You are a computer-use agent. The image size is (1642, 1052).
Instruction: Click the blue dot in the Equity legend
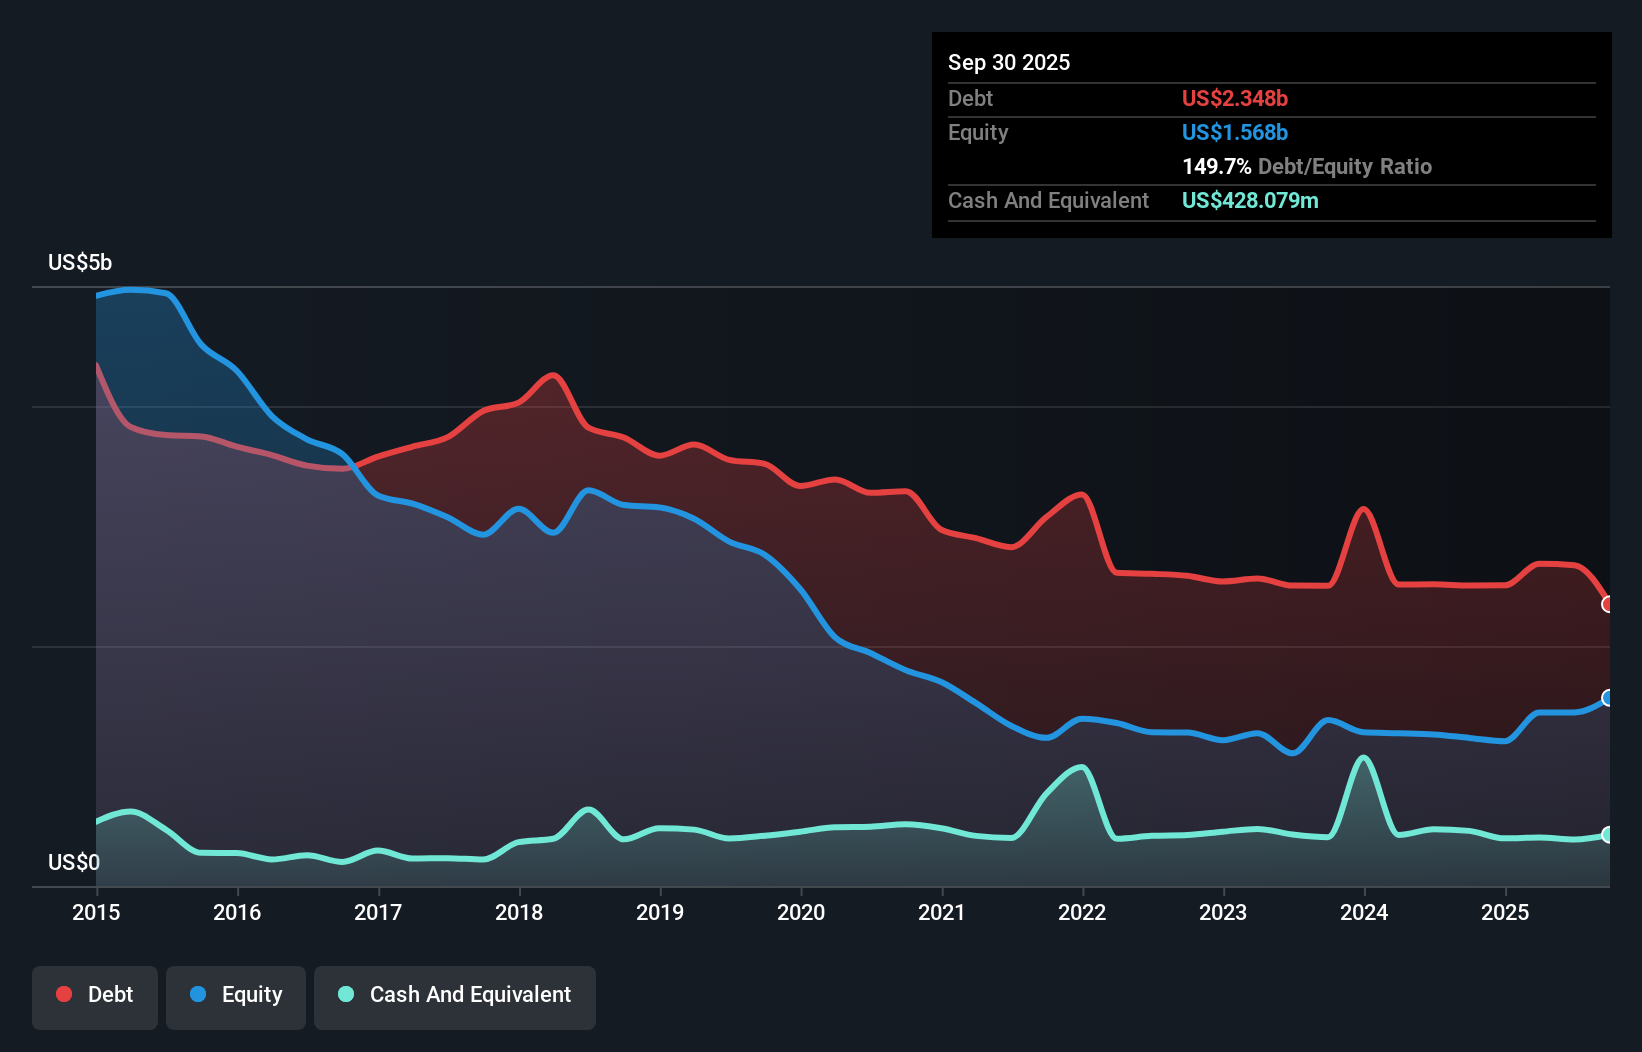click(x=196, y=994)
